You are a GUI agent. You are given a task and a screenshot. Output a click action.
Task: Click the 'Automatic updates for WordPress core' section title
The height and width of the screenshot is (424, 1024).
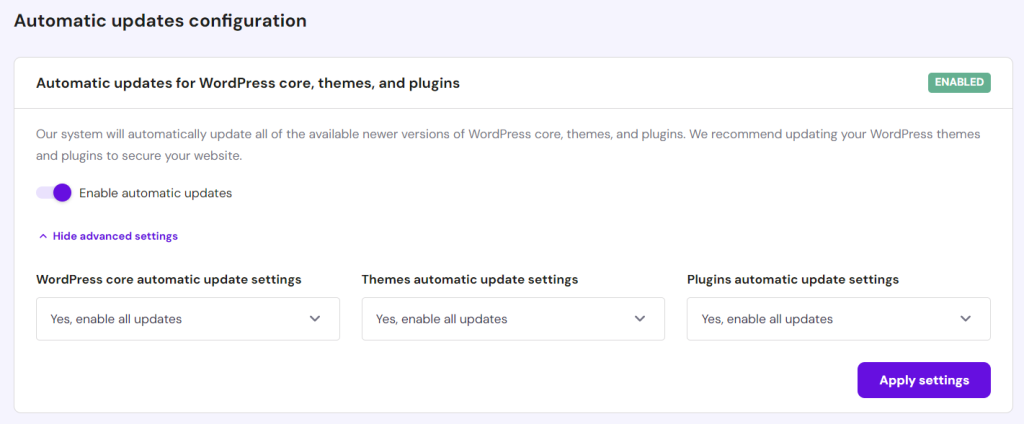(x=247, y=83)
